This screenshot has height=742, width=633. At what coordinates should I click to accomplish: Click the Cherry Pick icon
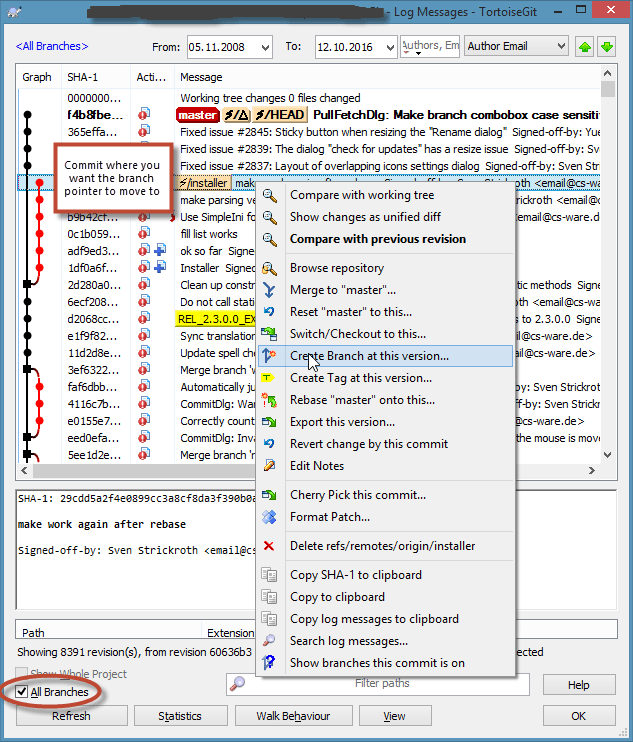coord(270,495)
